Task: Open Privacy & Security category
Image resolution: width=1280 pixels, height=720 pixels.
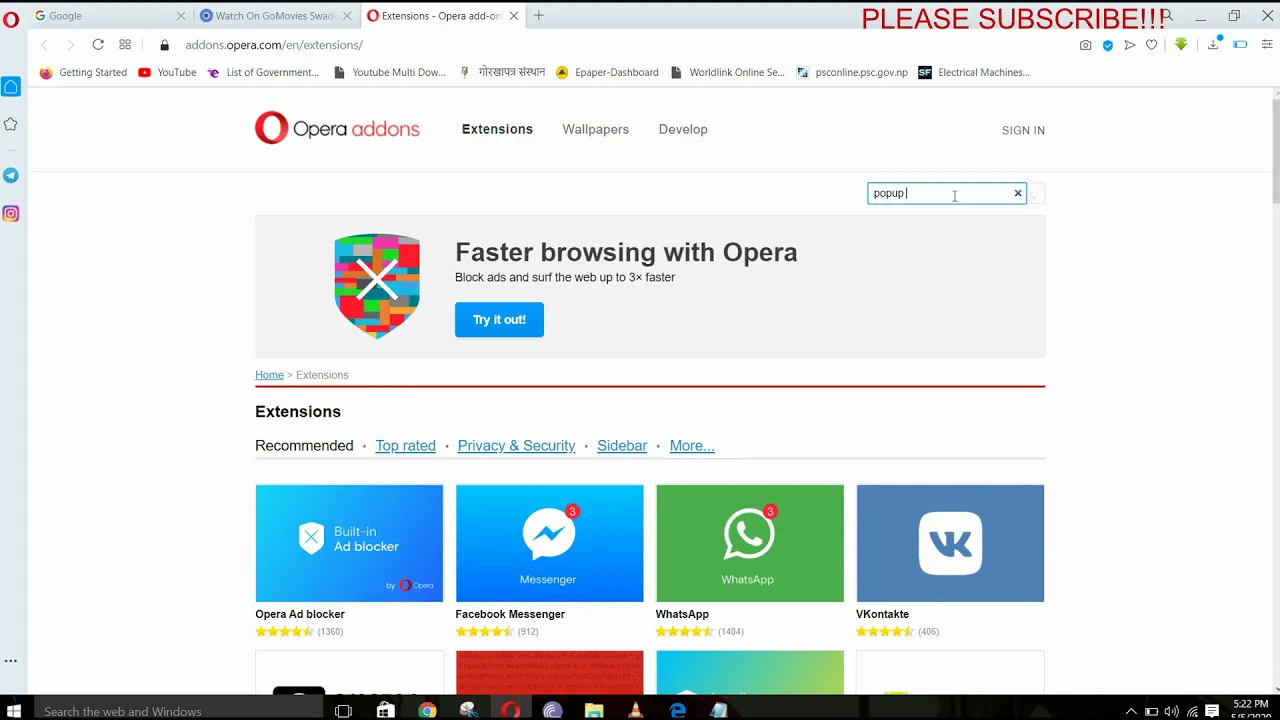Action: pyautogui.click(x=516, y=446)
